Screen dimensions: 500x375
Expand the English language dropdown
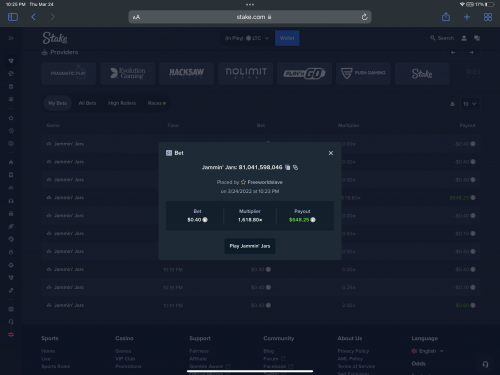(x=428, y=351)
